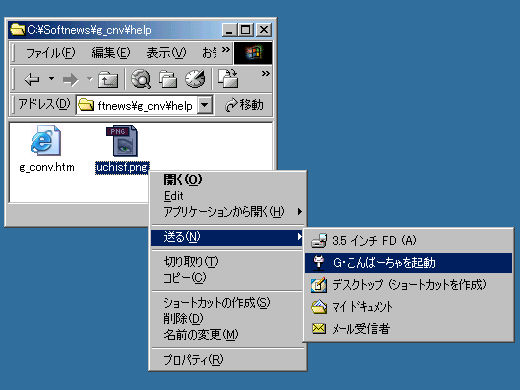Click the g_conv.htm file name label
The height and width of the screenshot is (390, 520).
click(47, 167)
